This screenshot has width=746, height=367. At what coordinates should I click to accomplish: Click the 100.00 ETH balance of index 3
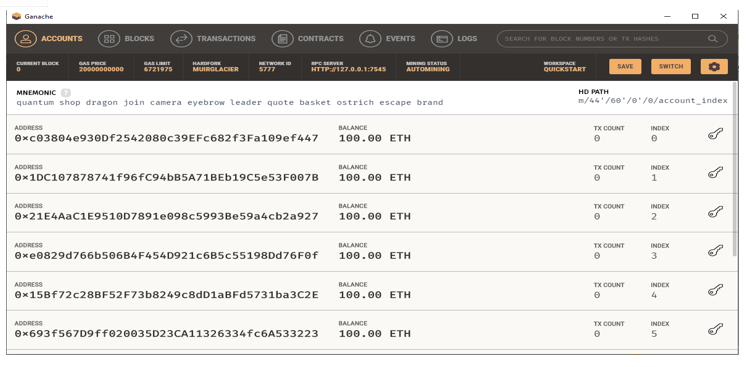click(x=374, y=256)
